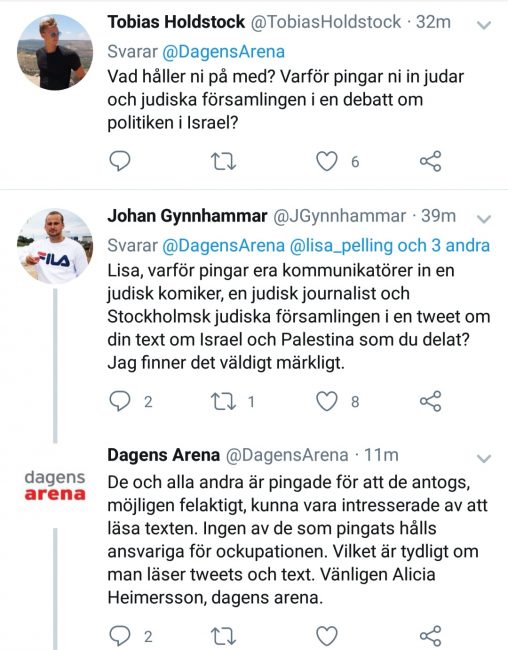The image size is (508, 650).
Task: Retweet Johan Gynnhammar's tweet
Action: click(224, 402)
